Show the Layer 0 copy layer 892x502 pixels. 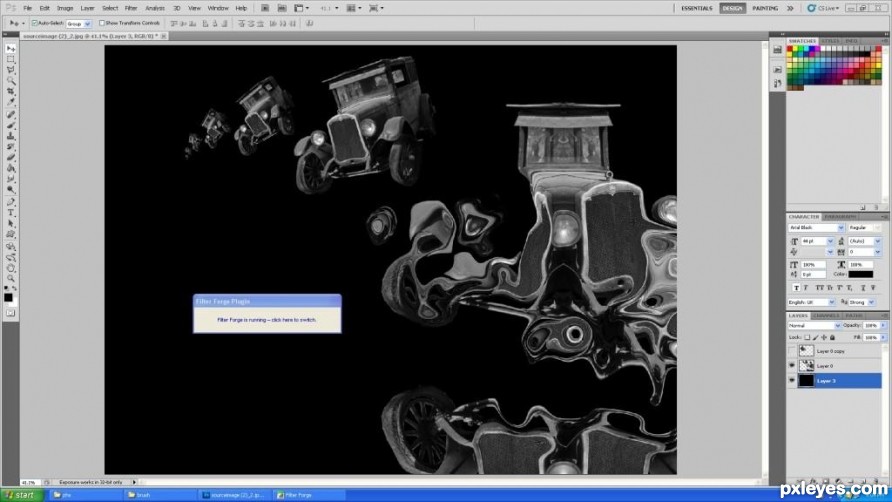[x=792, y=351]
